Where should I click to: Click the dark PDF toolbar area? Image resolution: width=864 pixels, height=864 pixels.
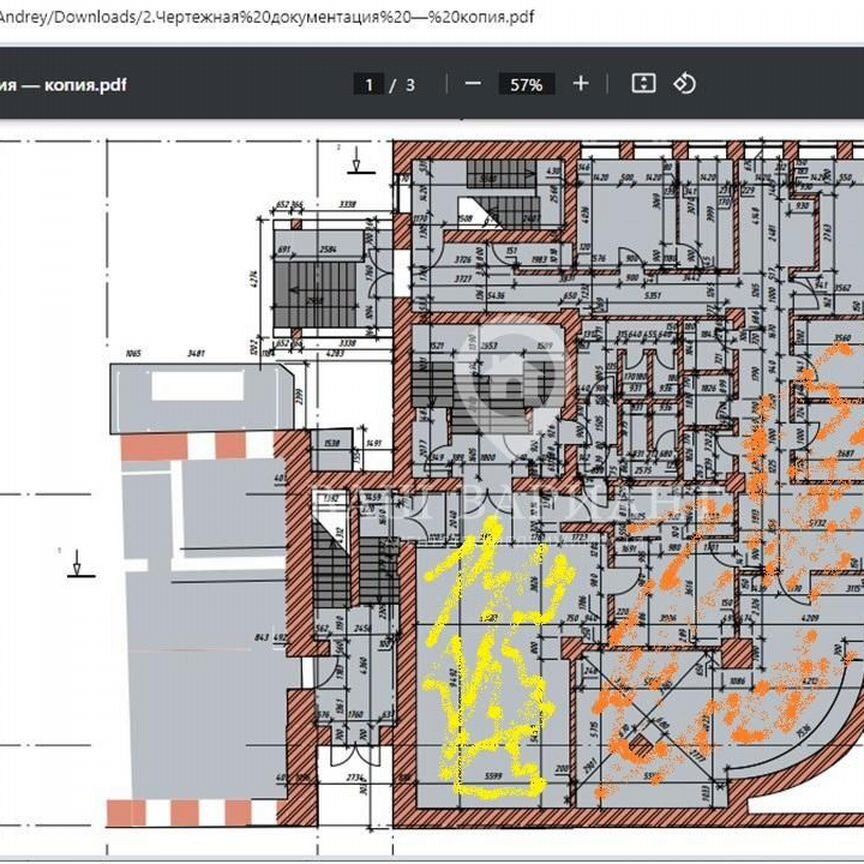click(x=250, y=84)
